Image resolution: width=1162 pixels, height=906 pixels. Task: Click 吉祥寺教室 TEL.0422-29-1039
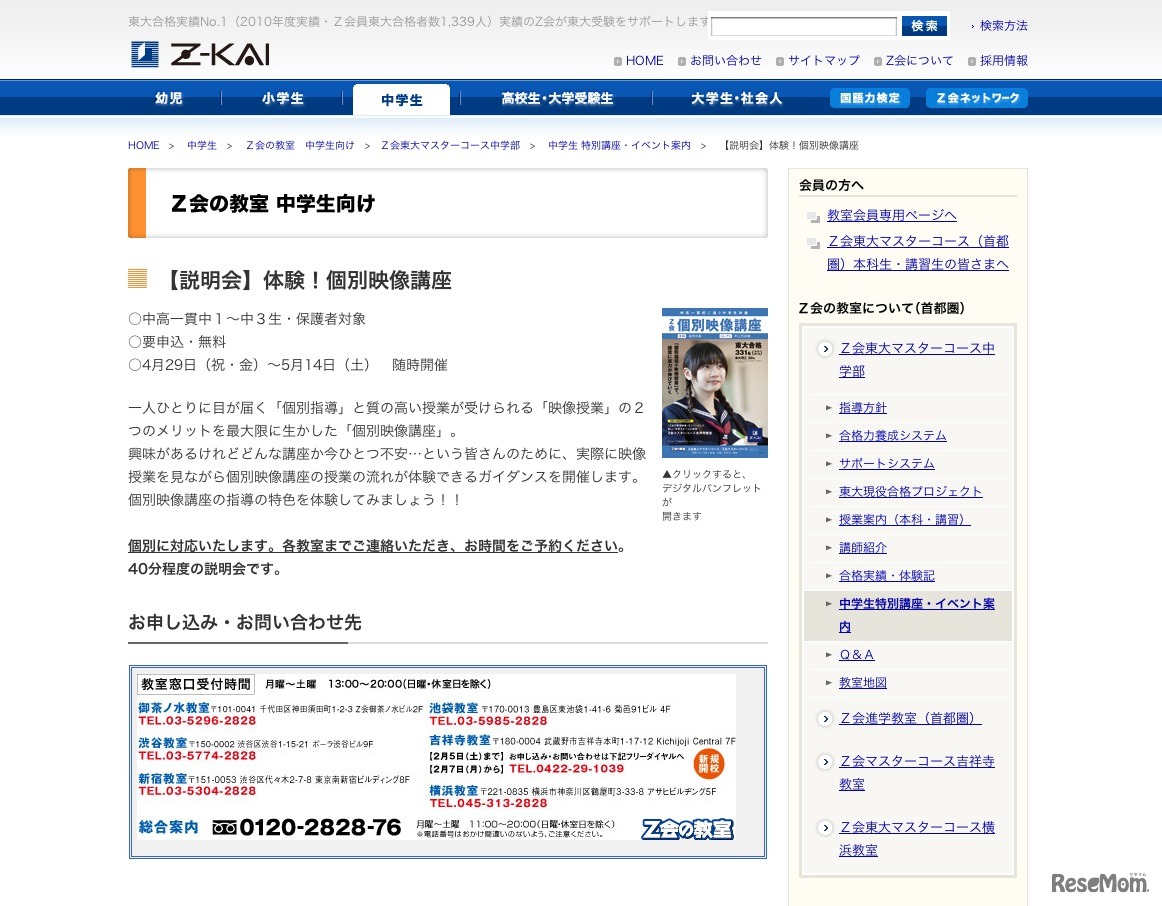(566, 769)
